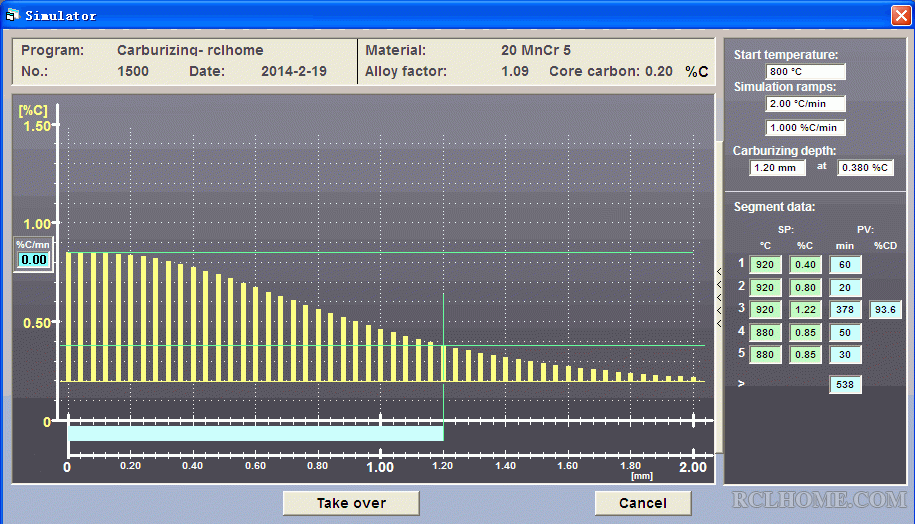Select segment 4 temperature 880 field
The height and width of the screenshot is (524, 915).
click(765, 332)
